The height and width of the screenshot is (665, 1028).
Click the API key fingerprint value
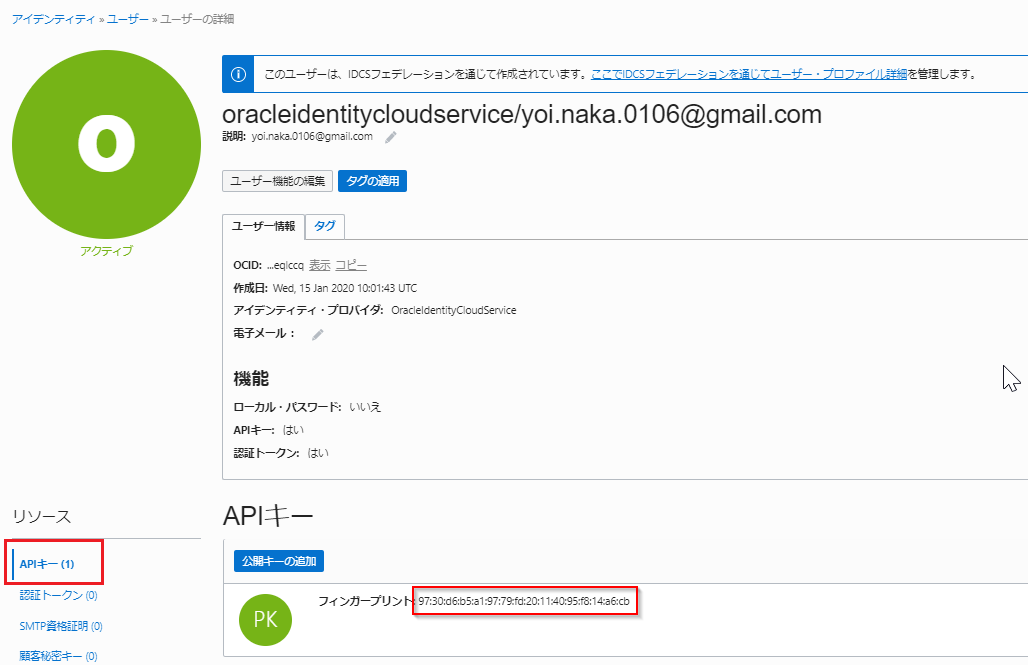click(524, 601)
